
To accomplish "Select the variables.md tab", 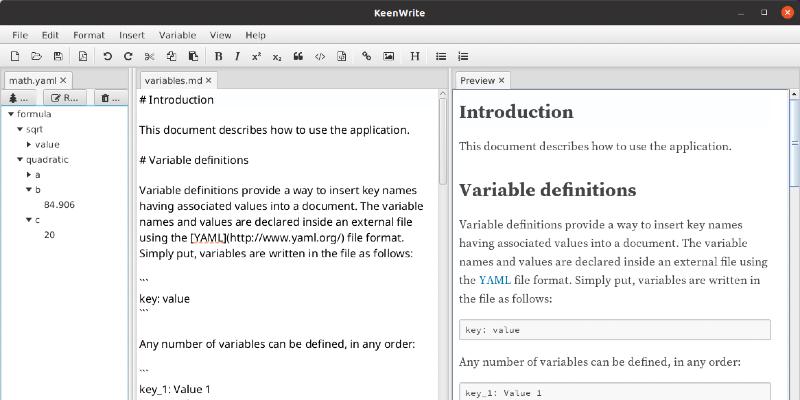I will tap(173, 81).
